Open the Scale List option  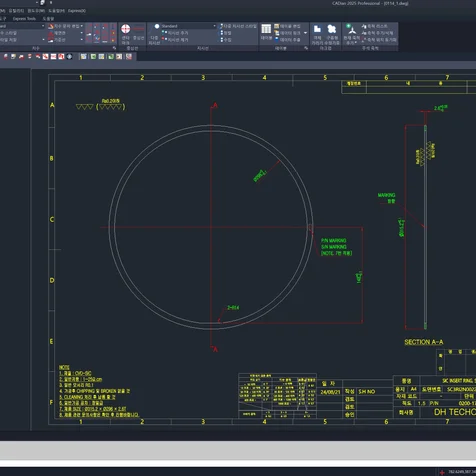(375, 26)
